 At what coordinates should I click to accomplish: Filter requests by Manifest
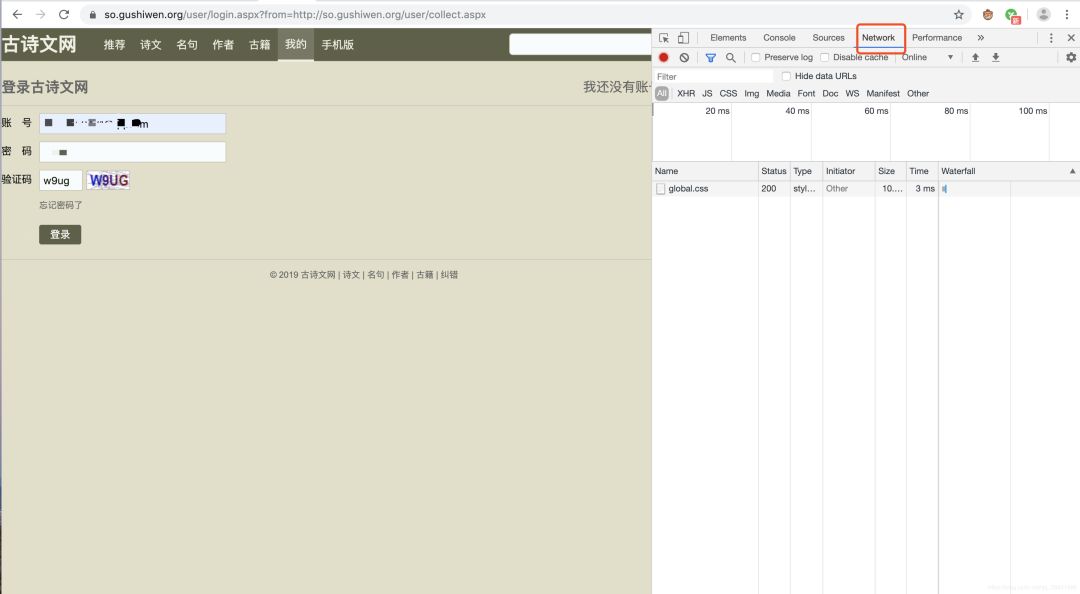click(x=883, y=93)
